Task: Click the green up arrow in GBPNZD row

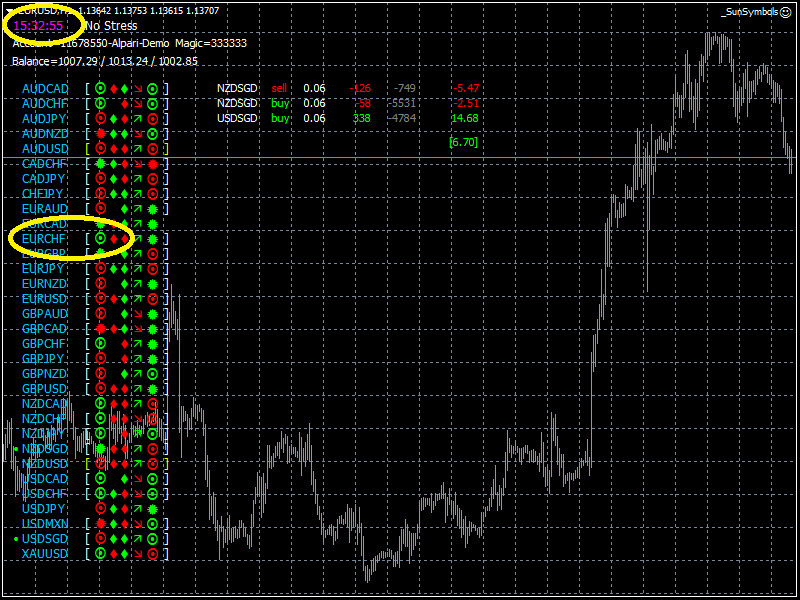Action: [139, 373]
